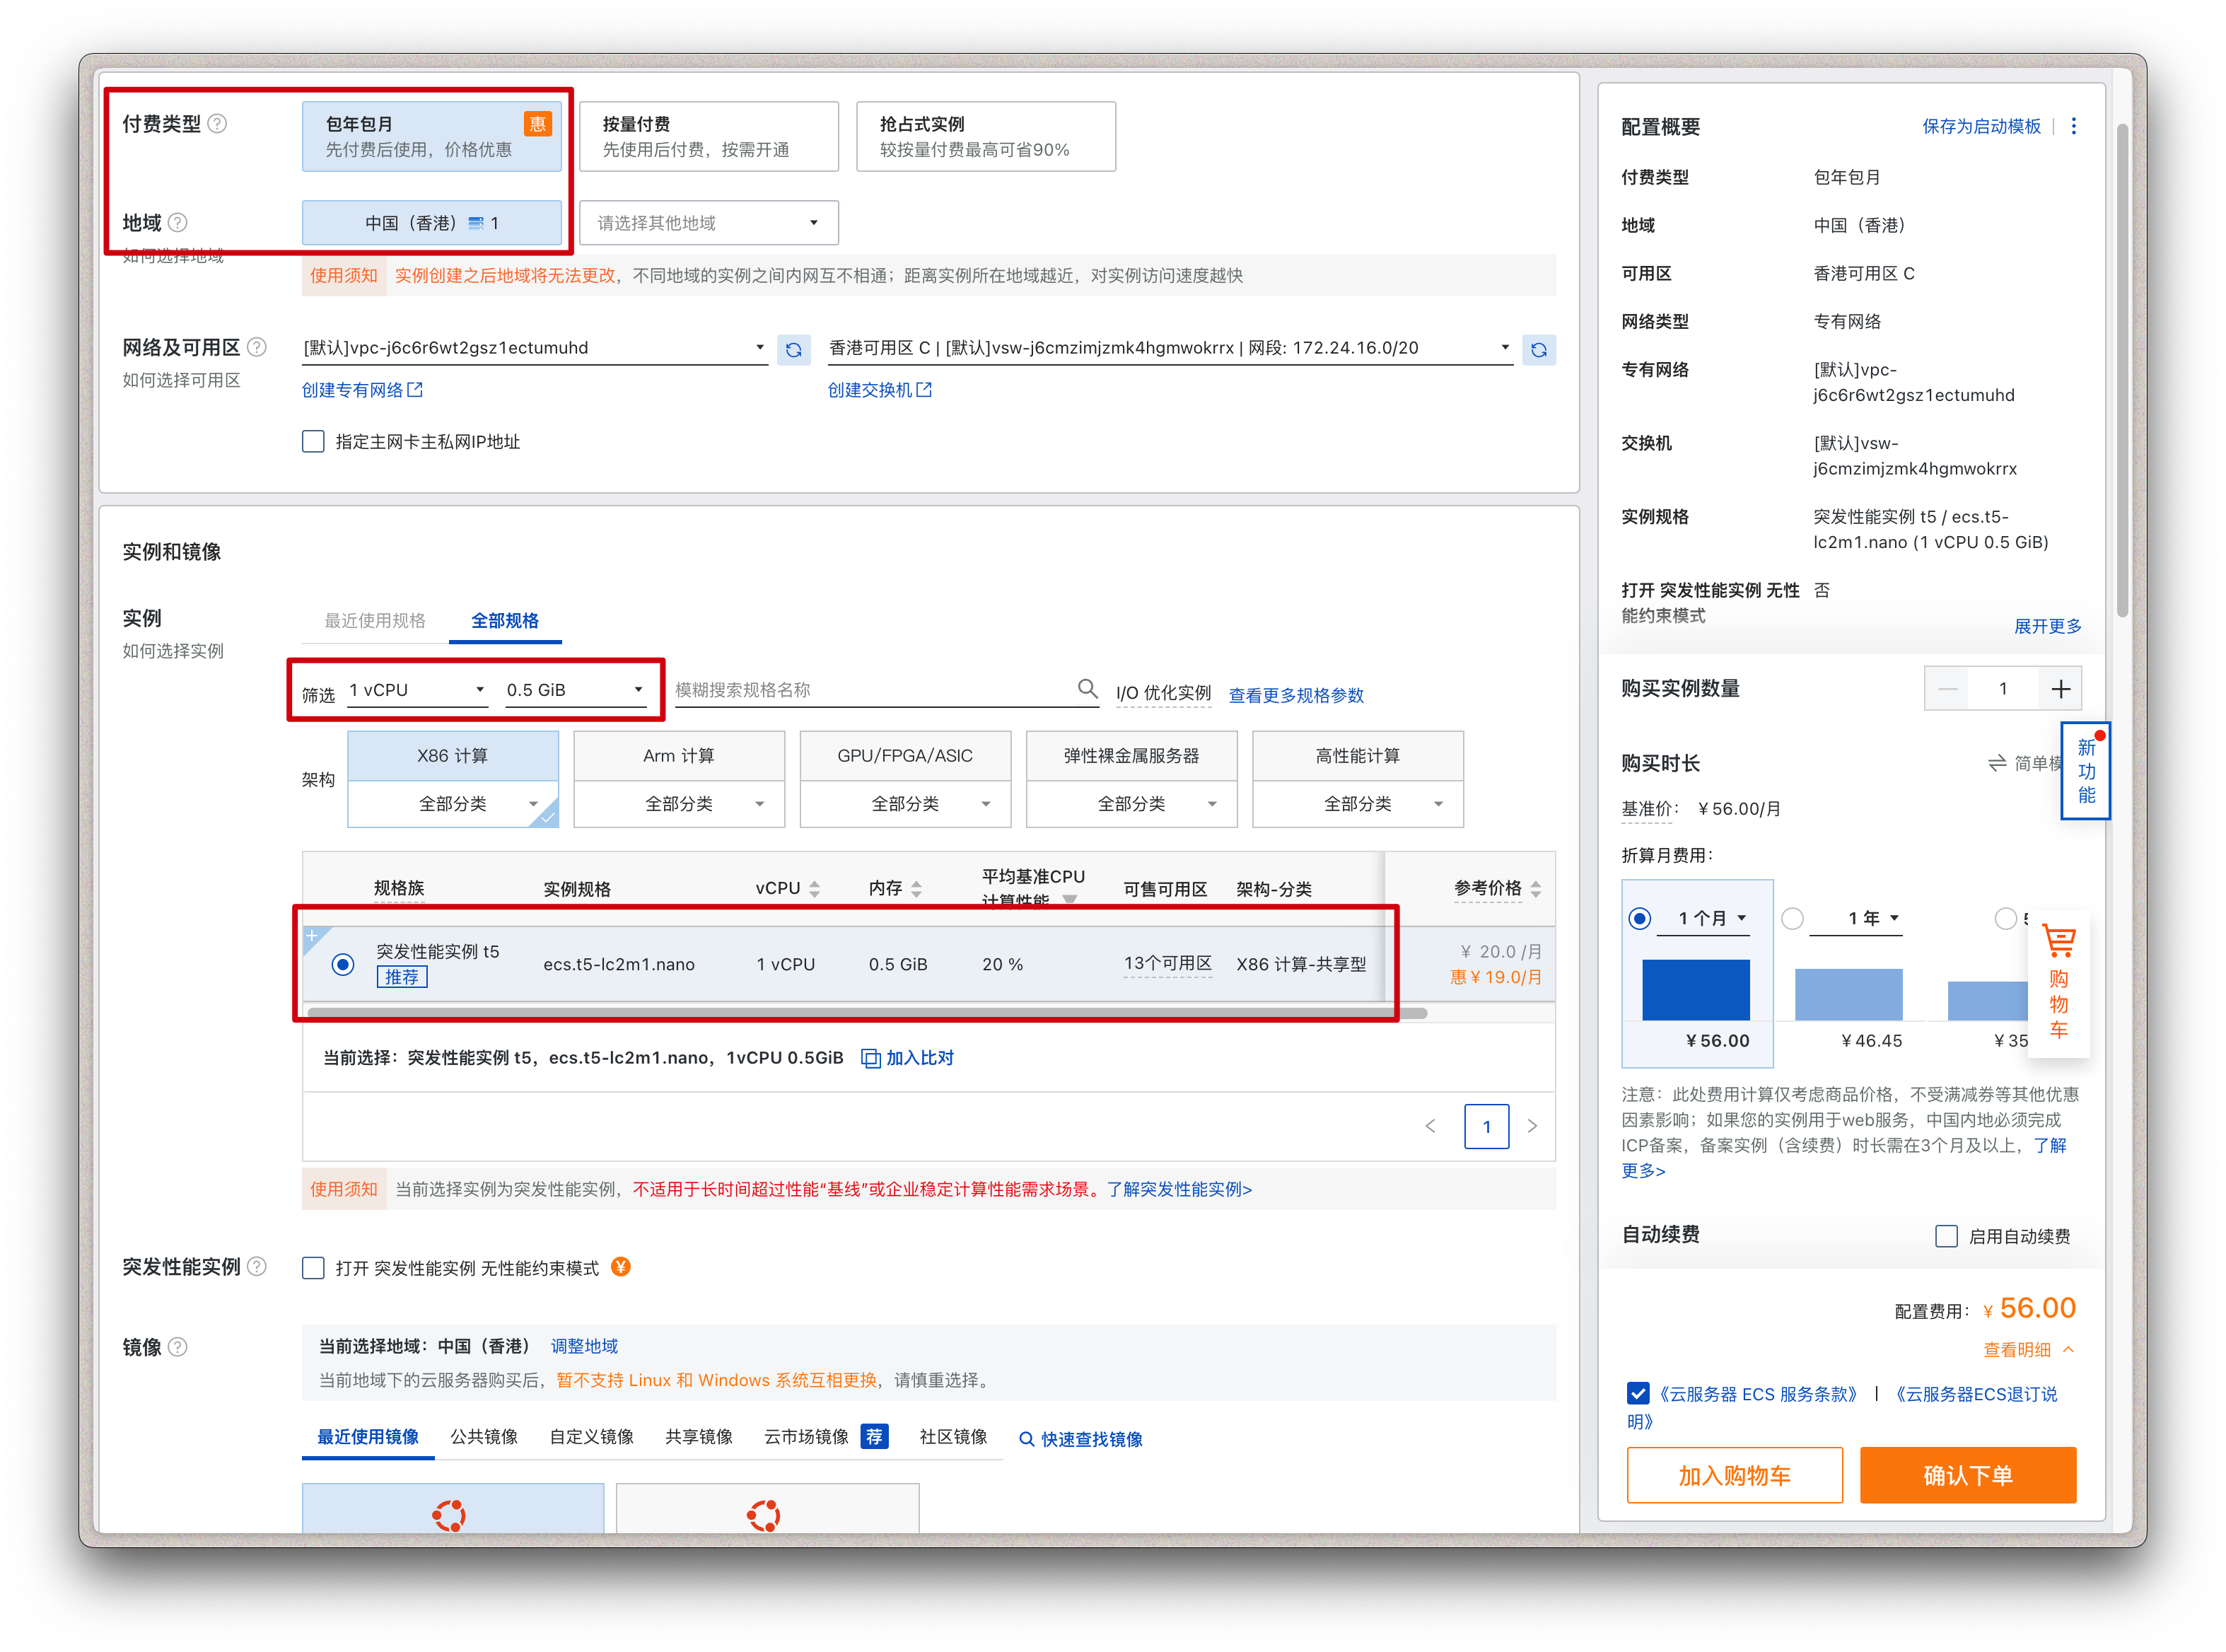The height and width of the screenshot is (1652, 2226).
Task: Click the 惠 discount badge on 包年包月
Action: (537, 123)
